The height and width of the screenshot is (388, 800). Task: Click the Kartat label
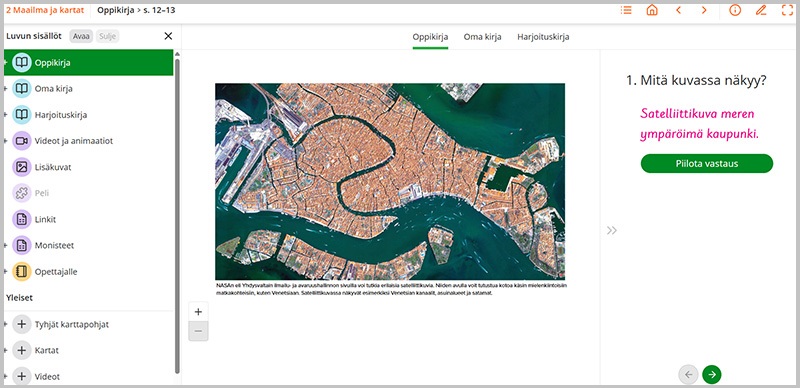46,350
